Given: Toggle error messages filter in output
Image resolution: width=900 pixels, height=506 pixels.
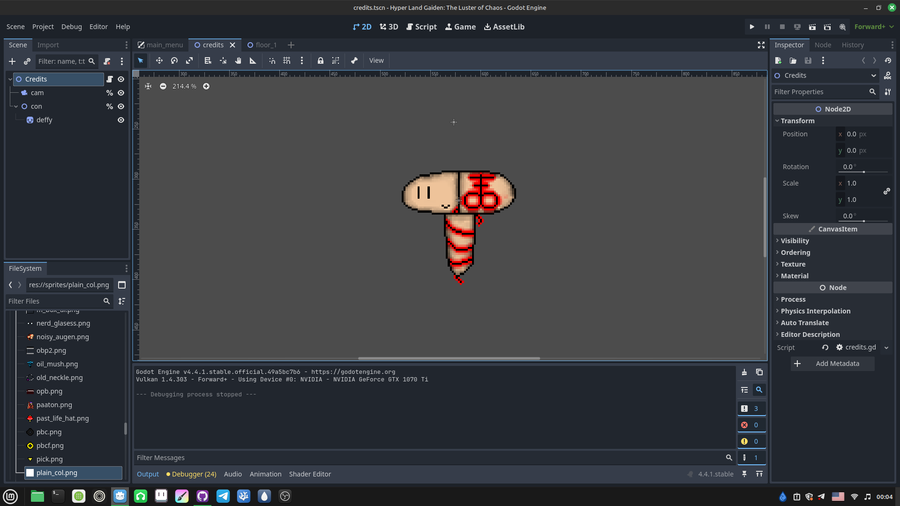Looking at the screenshot, I should (x=751, y=425).
